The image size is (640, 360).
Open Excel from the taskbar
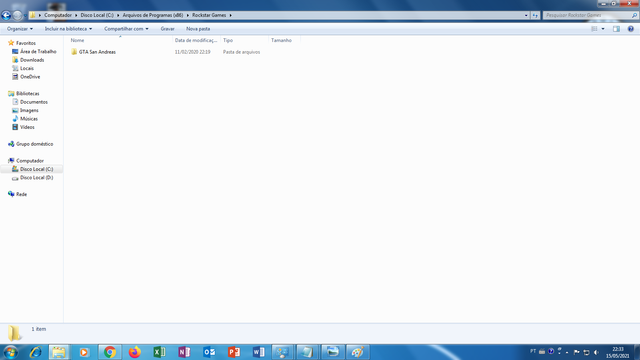159,352
